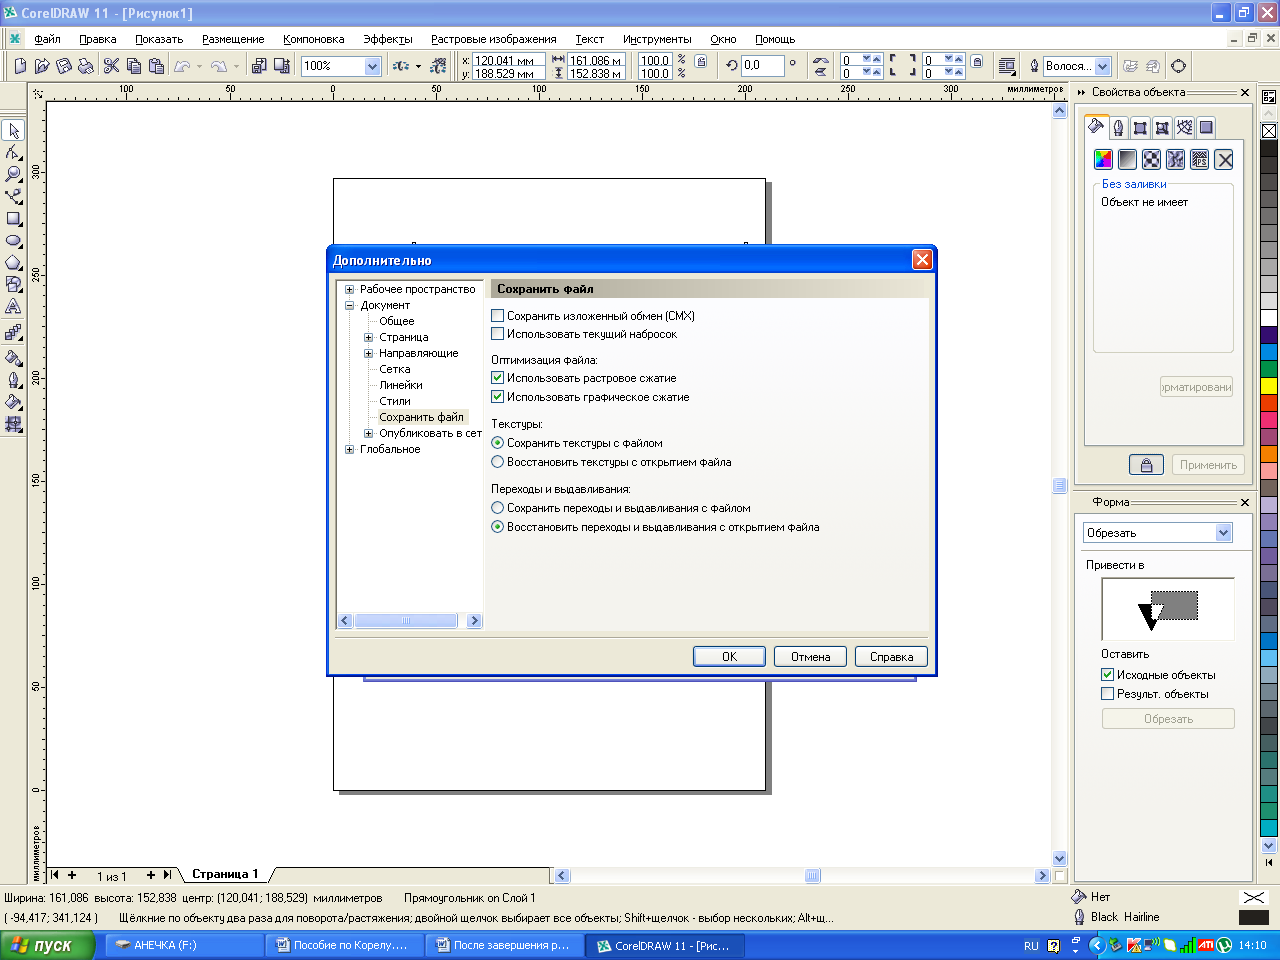Select the Pick arrow tool in toolbox
The height and width of the screenshot is (960, 1280).
tap(13, 131)
